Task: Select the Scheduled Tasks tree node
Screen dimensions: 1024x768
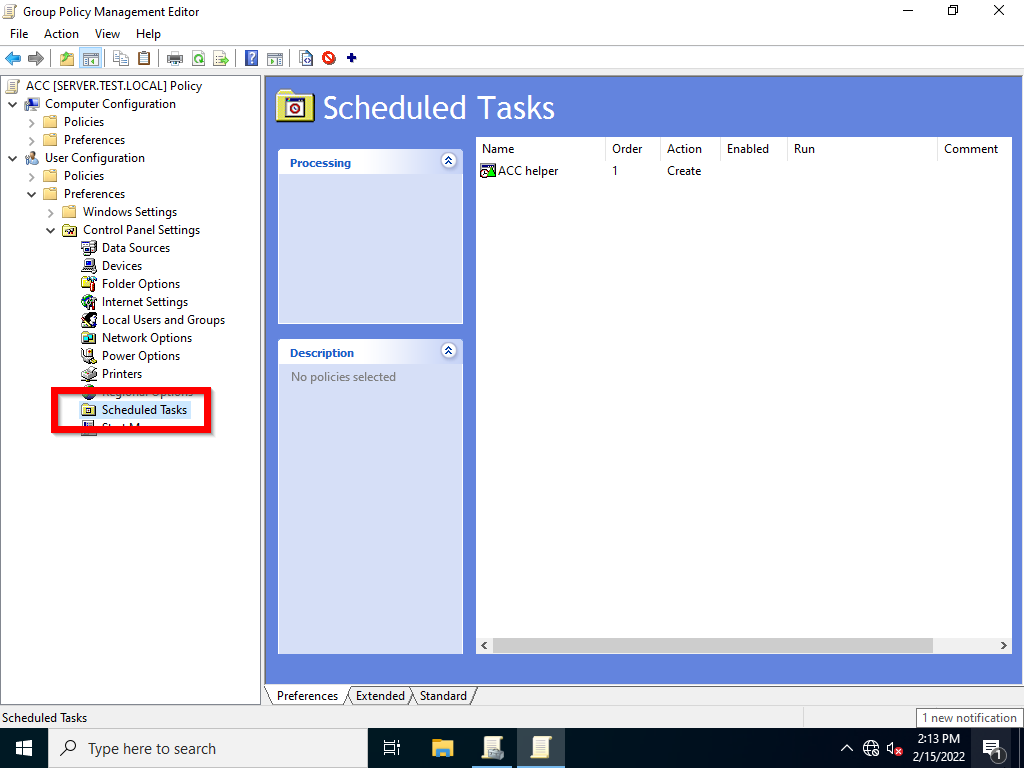Action: [x=144, y=410]
